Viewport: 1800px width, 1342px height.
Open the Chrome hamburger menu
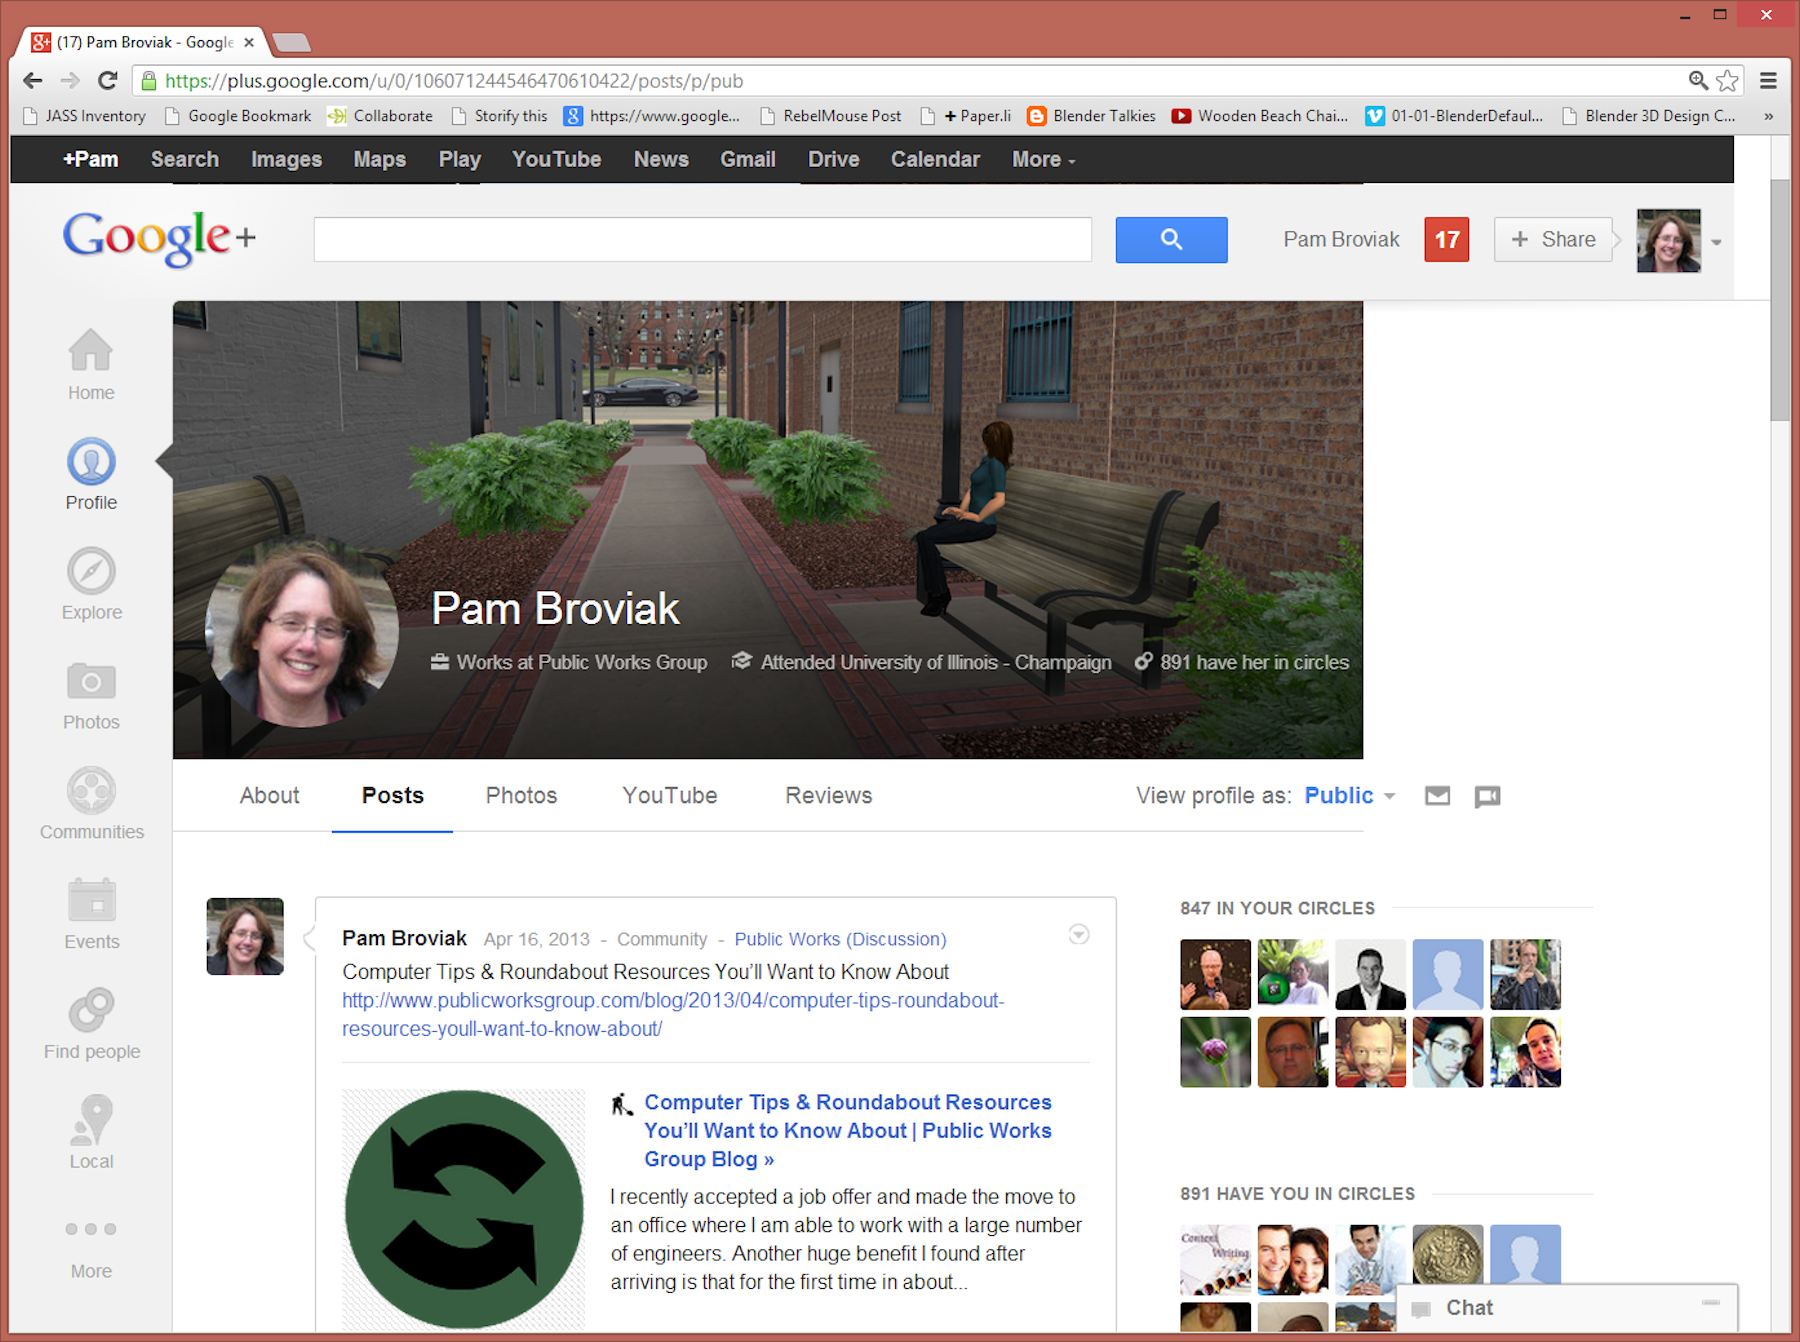pos(1768,81)
